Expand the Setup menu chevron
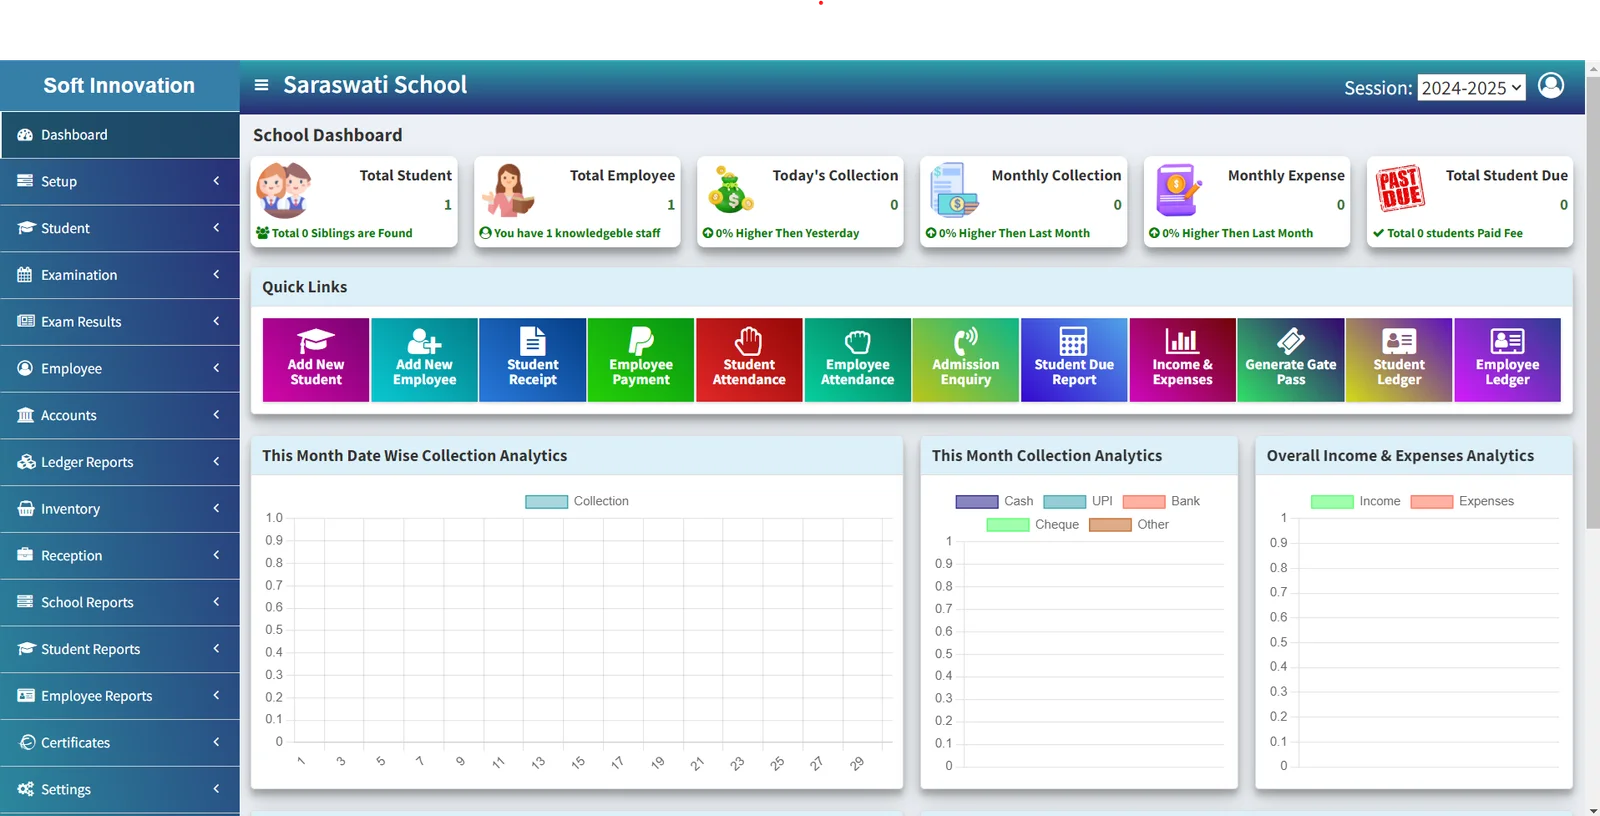 point(216,181)
